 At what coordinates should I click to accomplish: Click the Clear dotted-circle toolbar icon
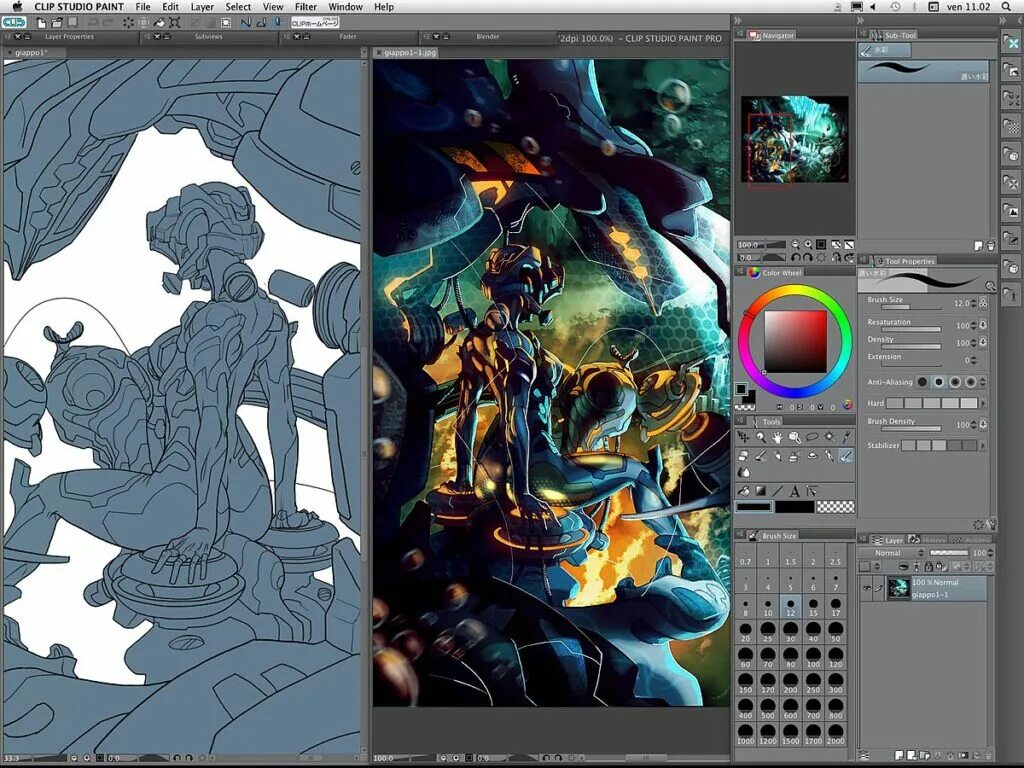coord(128,22)
